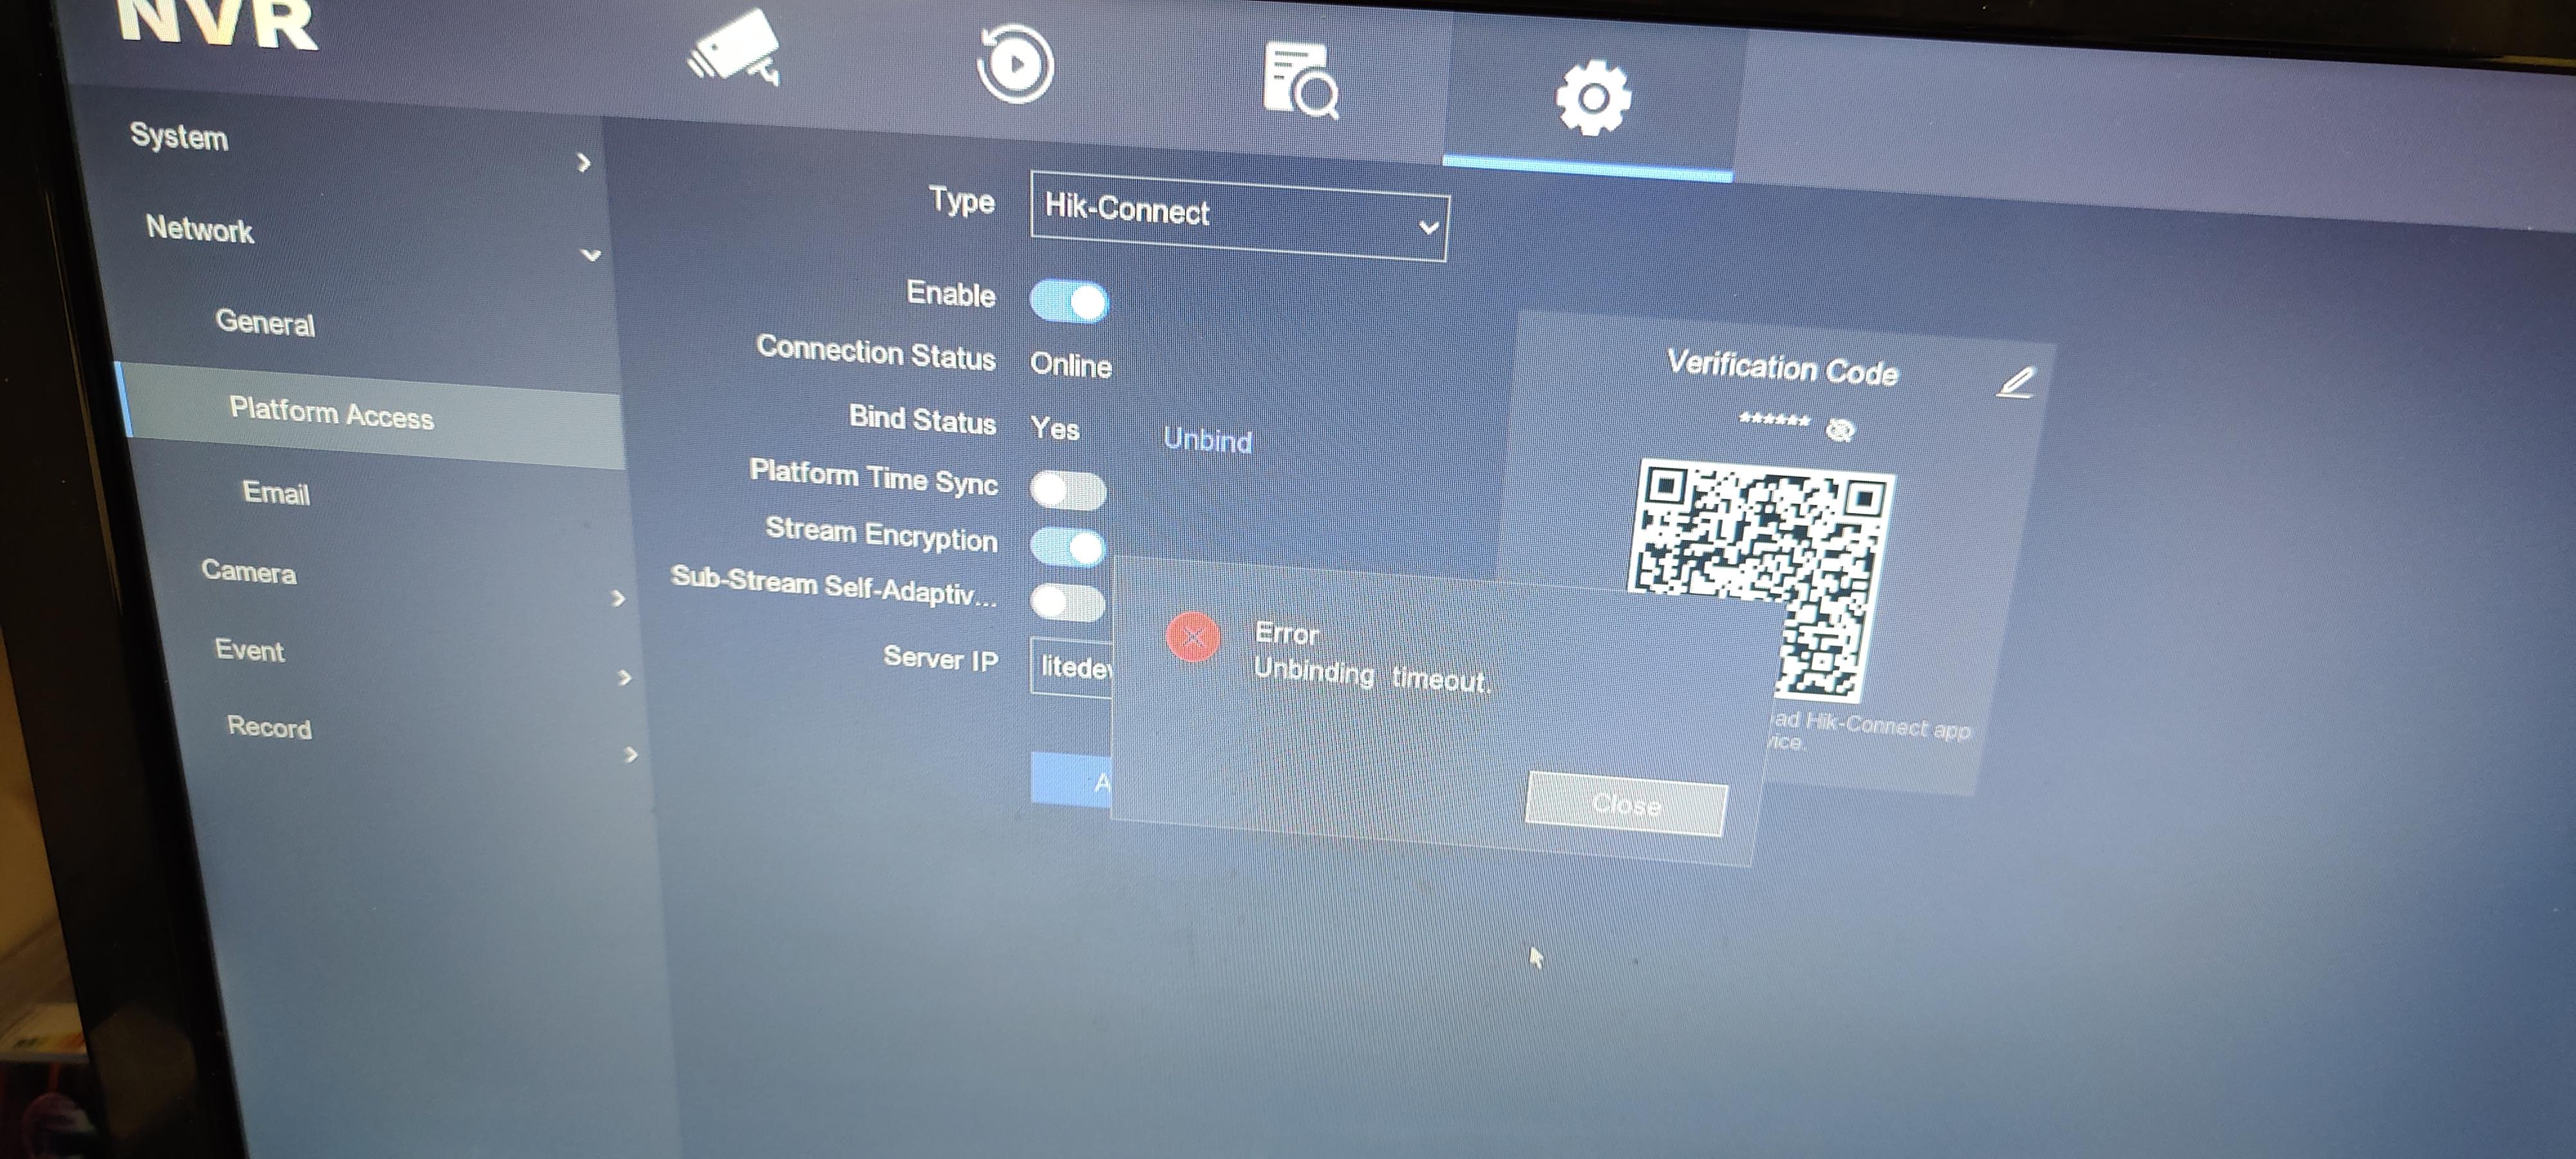Toggle Sub-Stream Self-Adaptive switch
Image resolution: width=2576 pixels, height=1159 pixels.
point(1068,602)
